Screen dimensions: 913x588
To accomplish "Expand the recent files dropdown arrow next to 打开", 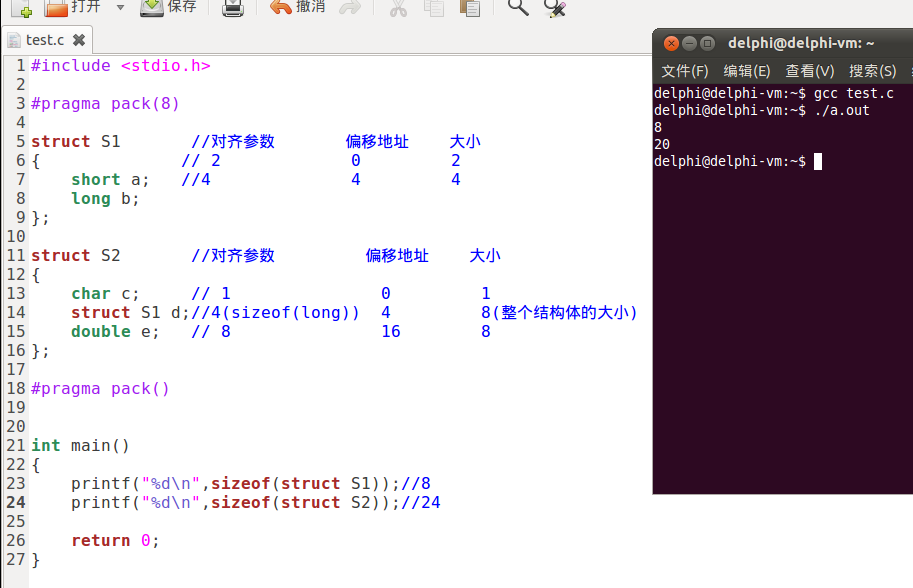I will coord(121,8).
